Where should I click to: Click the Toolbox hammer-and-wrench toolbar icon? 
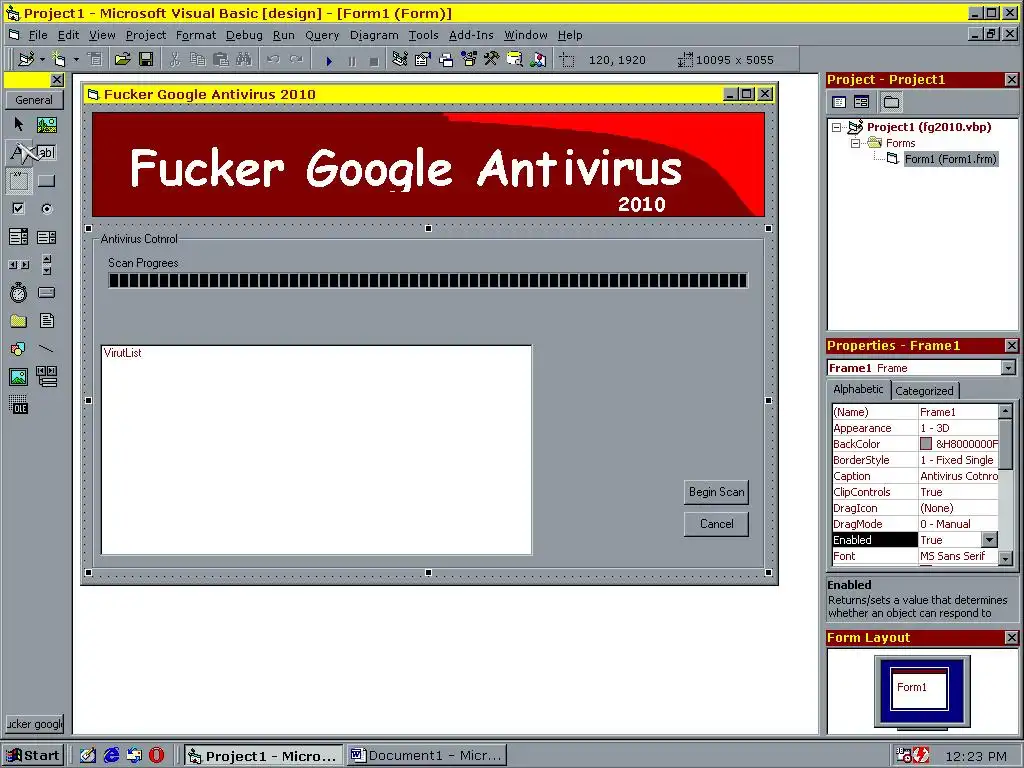pyautogui.click(x=492, y=60)
